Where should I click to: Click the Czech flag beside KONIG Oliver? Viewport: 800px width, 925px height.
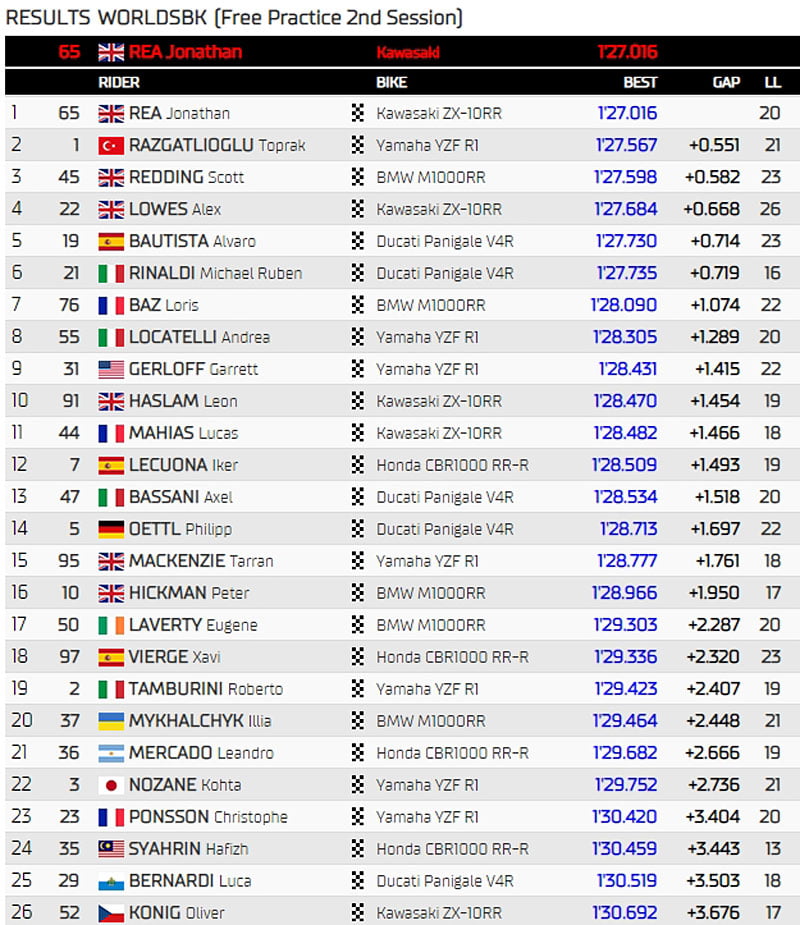110,913
